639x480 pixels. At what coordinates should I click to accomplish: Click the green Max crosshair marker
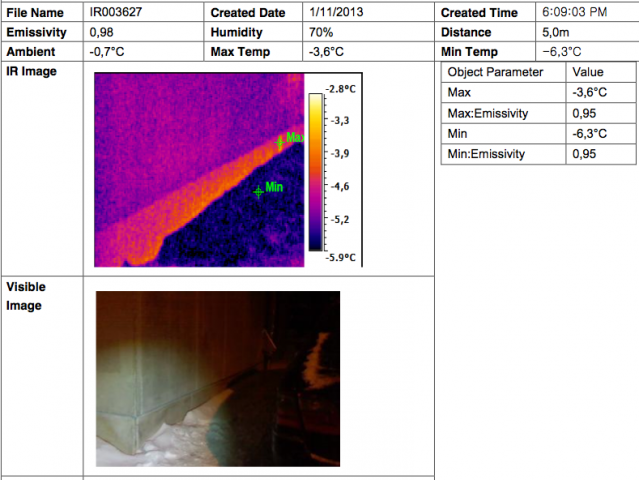pyautogui.click(x=279, y=142)
